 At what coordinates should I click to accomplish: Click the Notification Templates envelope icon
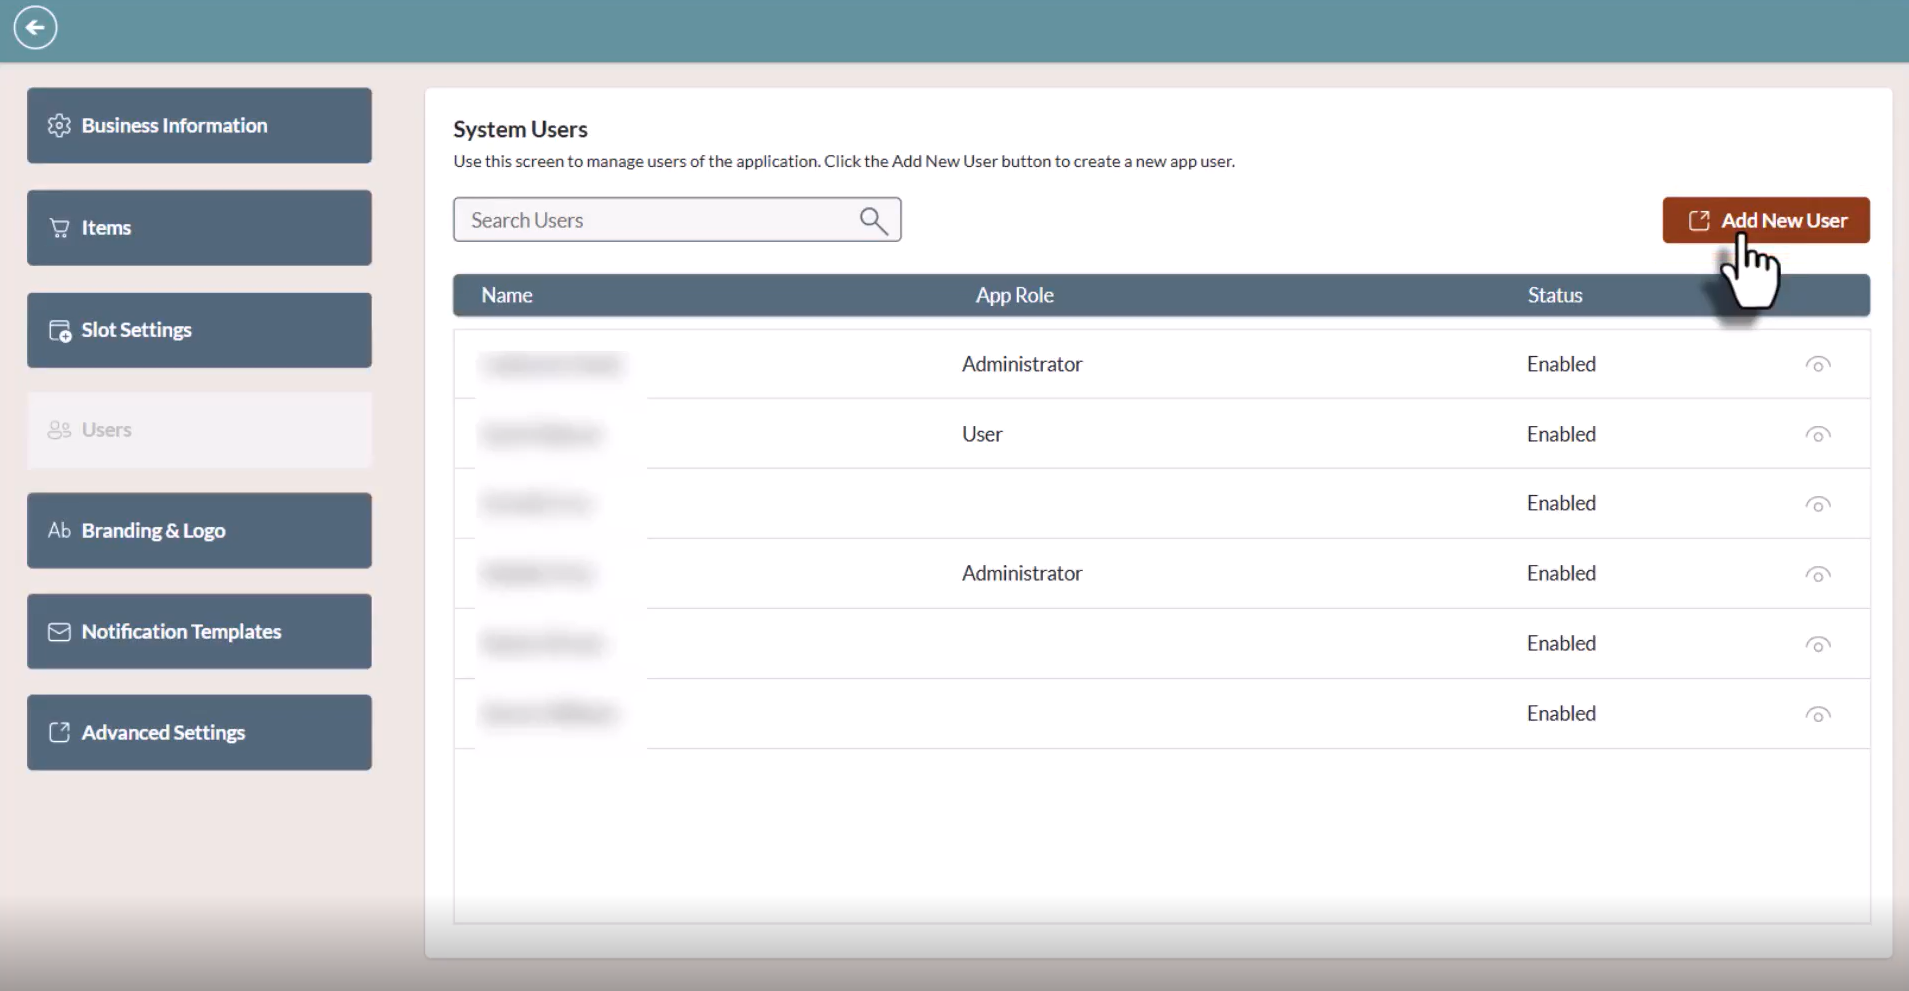pyautogui.click(x=58, y=631)
